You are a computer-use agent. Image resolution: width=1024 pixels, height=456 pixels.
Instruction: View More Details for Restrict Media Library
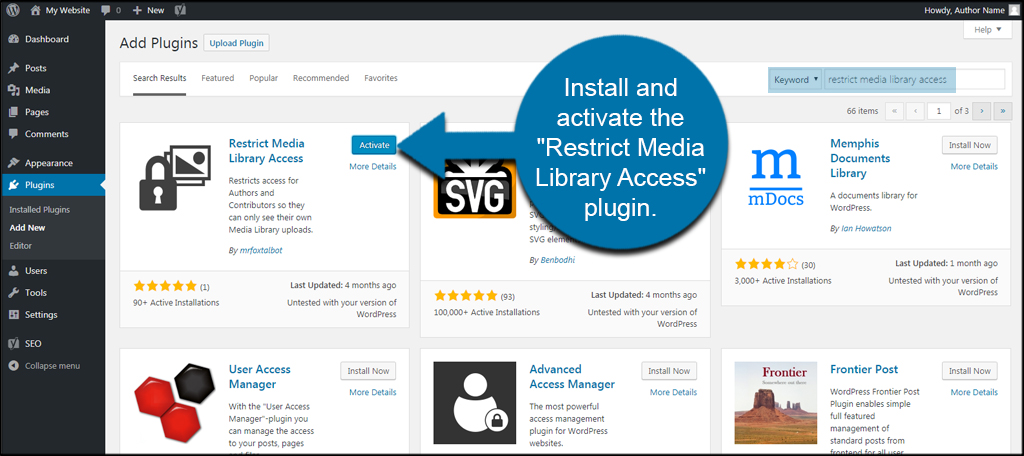tap(372, 167)
